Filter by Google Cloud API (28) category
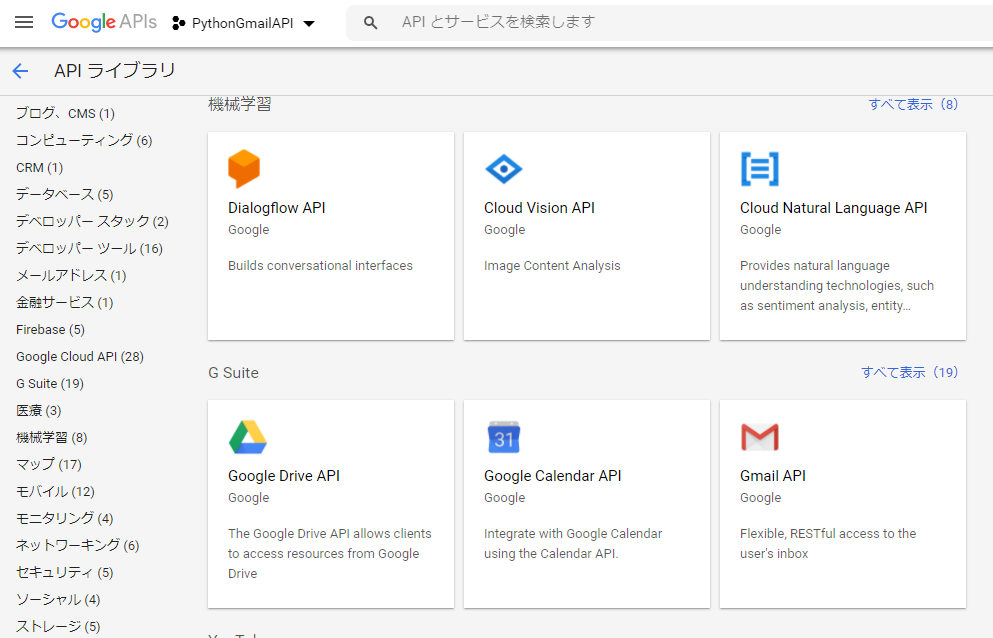993x638 pixels. click(x=80, y=357)
